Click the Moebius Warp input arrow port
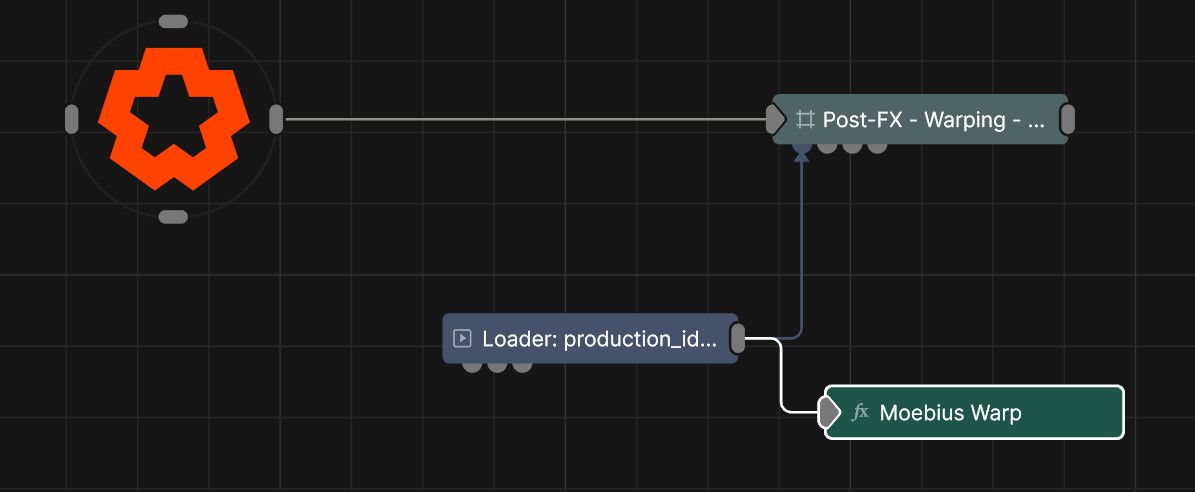The image size is (1195, 492). pos(828,412)
